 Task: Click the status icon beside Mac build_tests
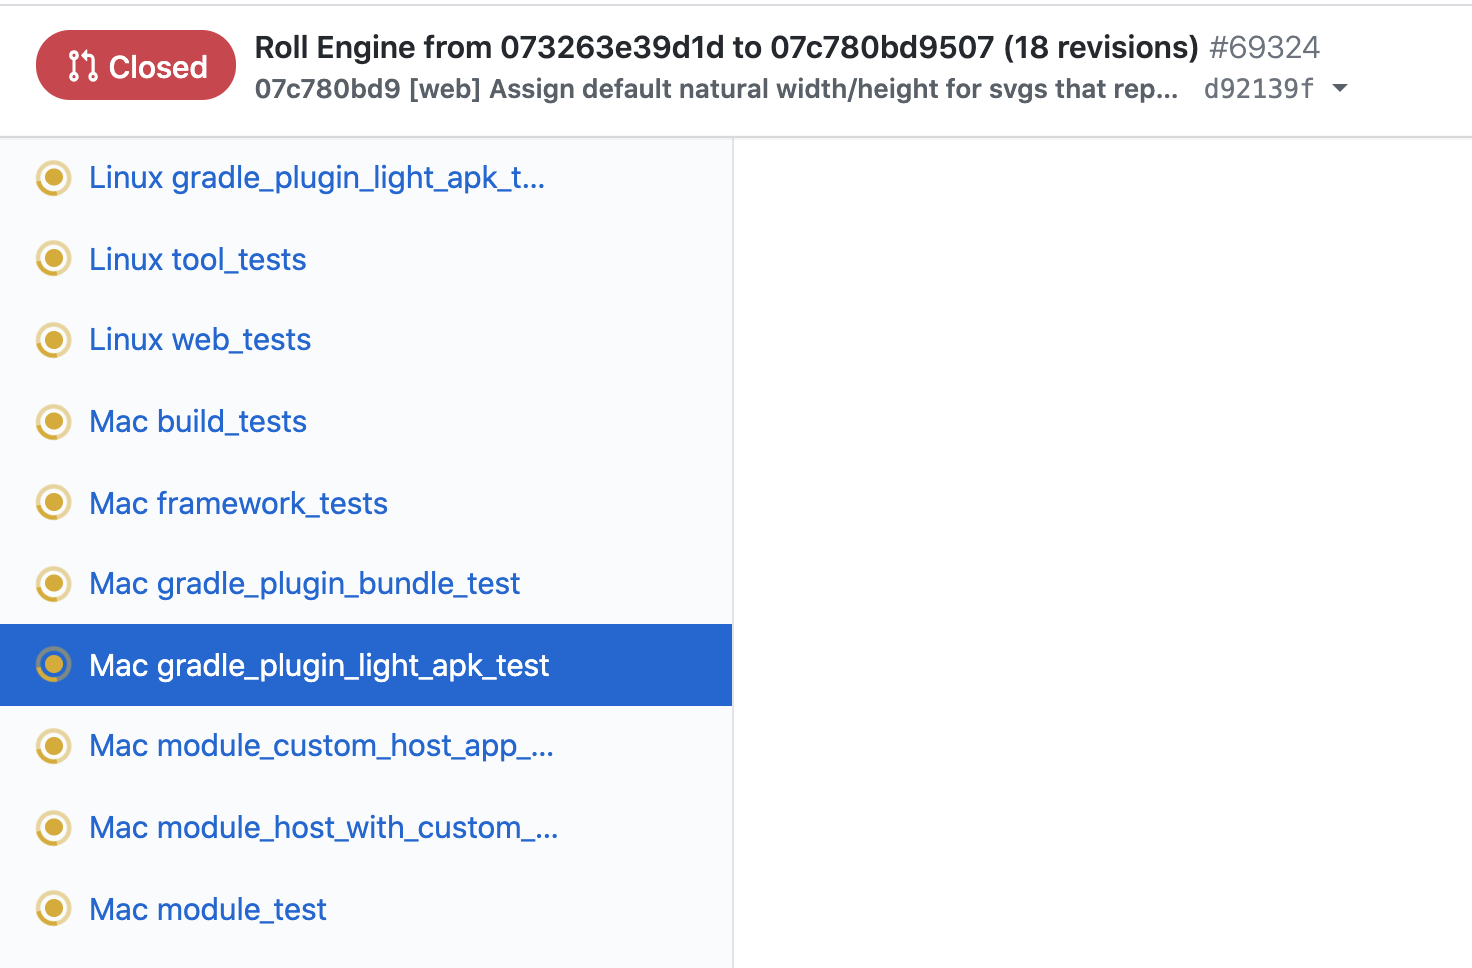(53, 421)
